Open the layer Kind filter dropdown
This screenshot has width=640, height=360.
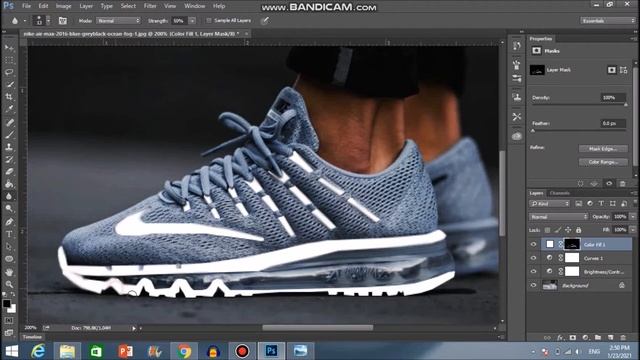coord(549,203)
